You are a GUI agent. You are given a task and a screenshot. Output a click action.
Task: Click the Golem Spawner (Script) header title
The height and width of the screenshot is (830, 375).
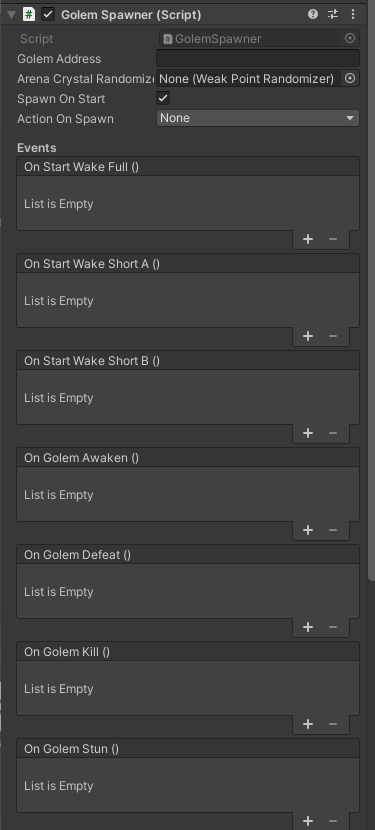pyautogui.click(x=131, y=15)
